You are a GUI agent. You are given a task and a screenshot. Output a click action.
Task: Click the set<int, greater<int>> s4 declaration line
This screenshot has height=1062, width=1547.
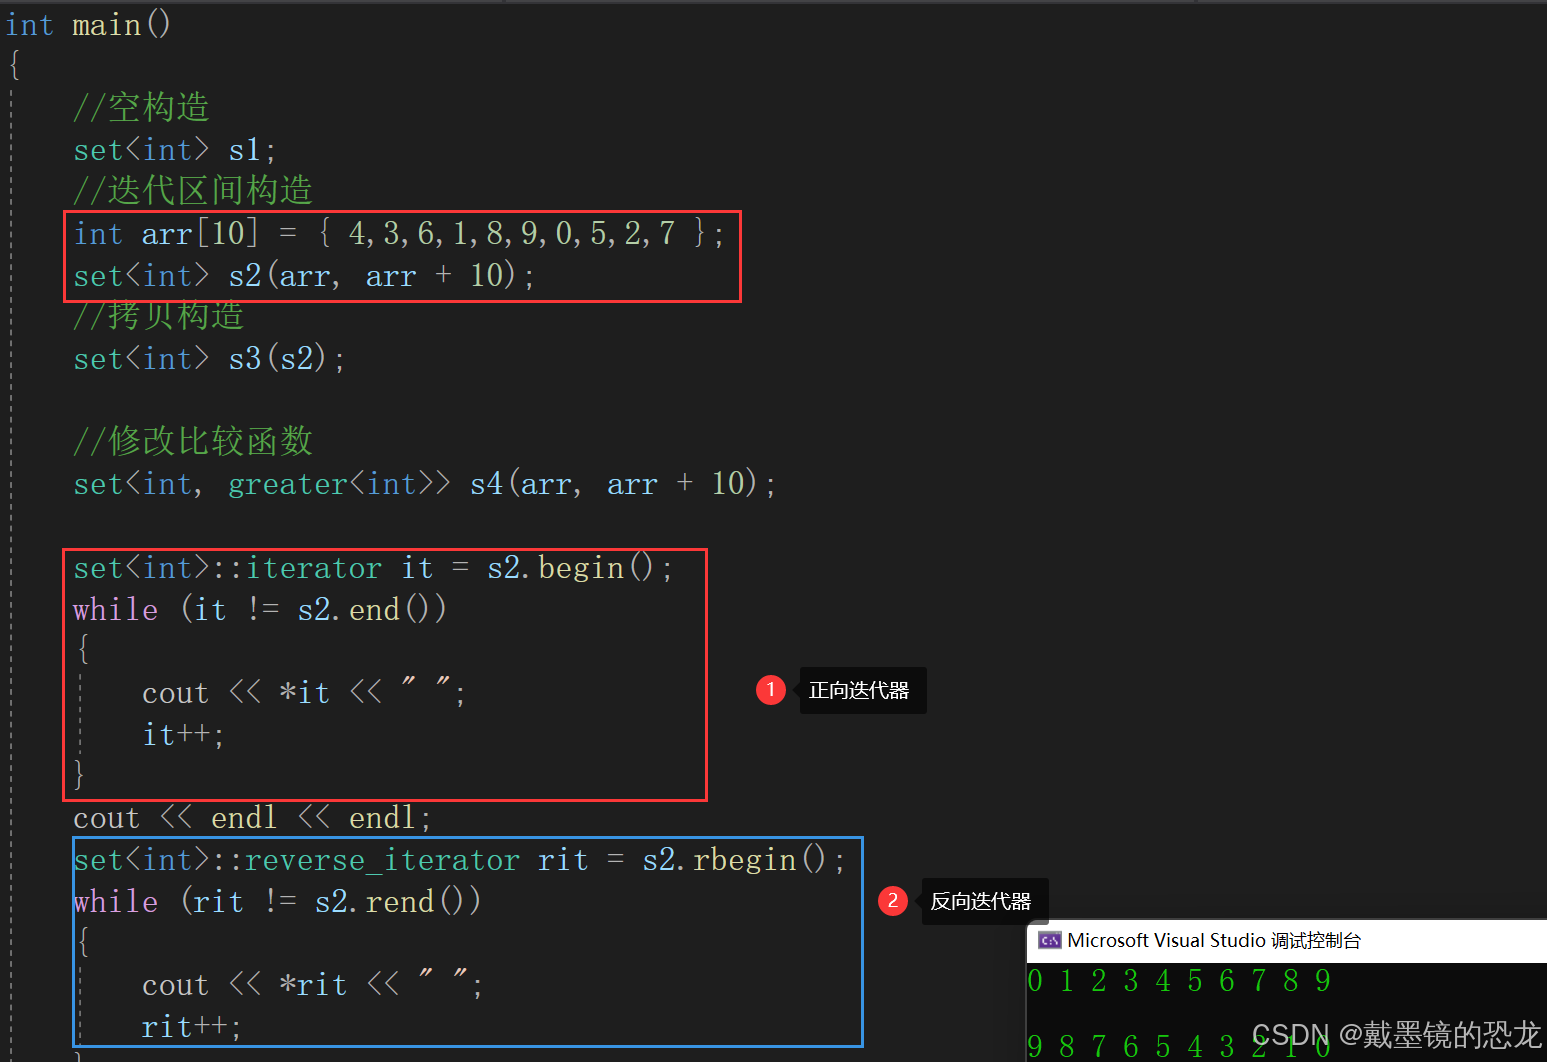[x=425, y=484]
